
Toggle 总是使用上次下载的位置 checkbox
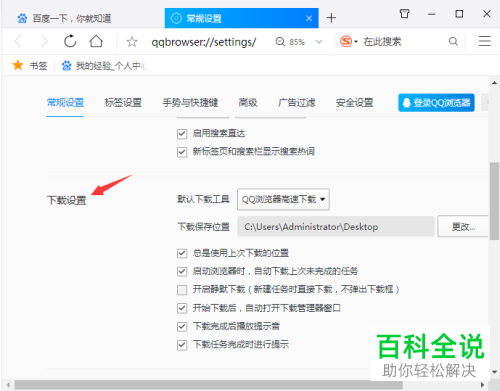pyautogui.click(x=182, y=253)
